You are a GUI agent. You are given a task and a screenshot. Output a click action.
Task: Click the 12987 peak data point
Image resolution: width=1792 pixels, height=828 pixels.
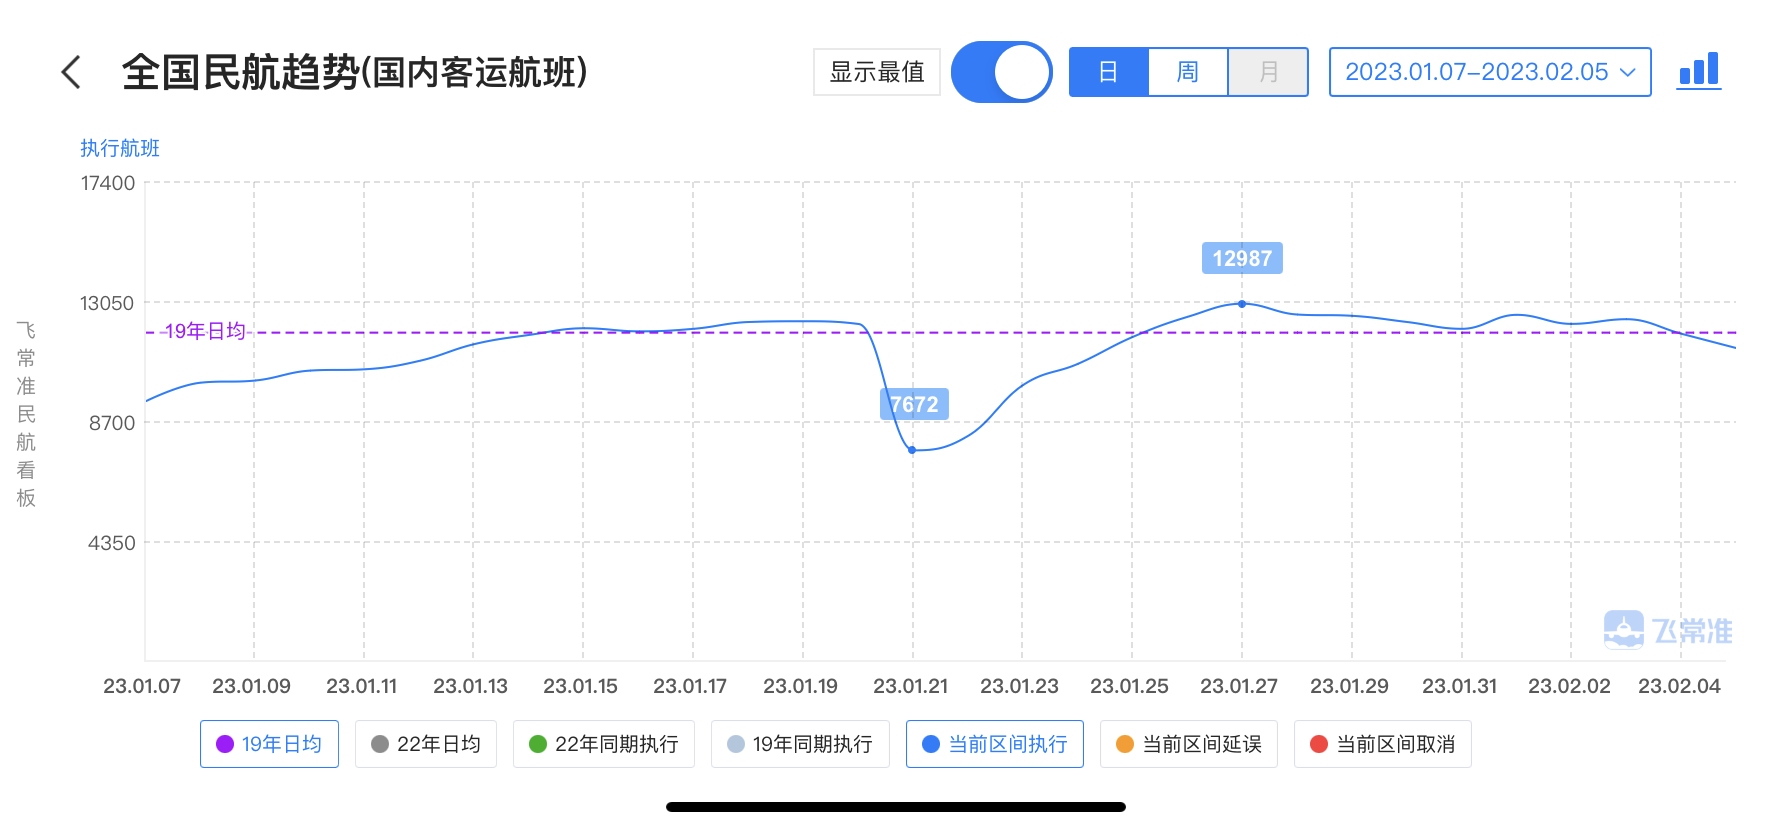[1242, 304]
